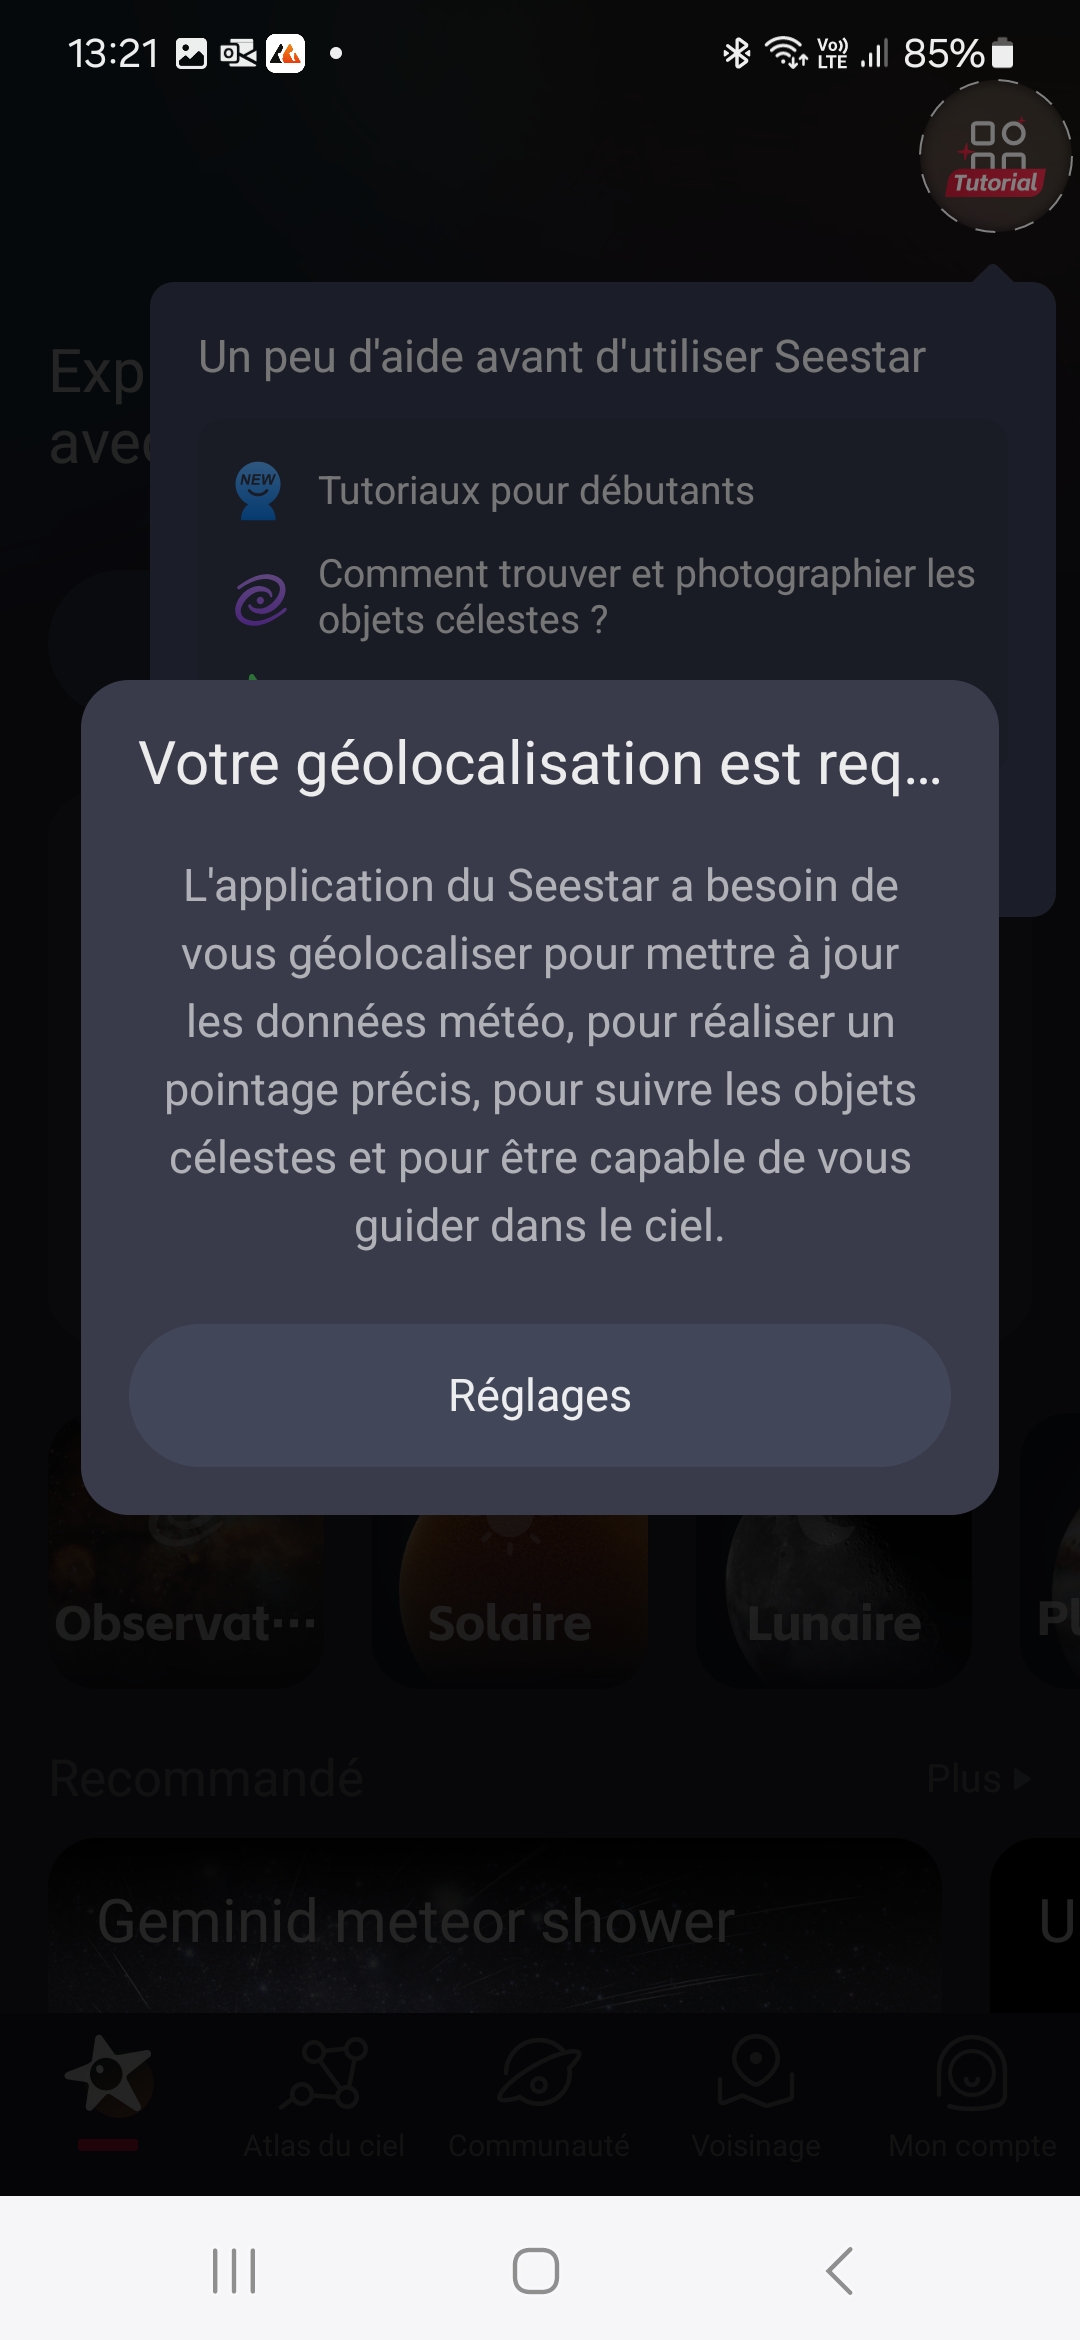Open Comment trouver et photographier les objets célestes
Viewport: 1080px width, 2340px height.
(x=646, y=597)
